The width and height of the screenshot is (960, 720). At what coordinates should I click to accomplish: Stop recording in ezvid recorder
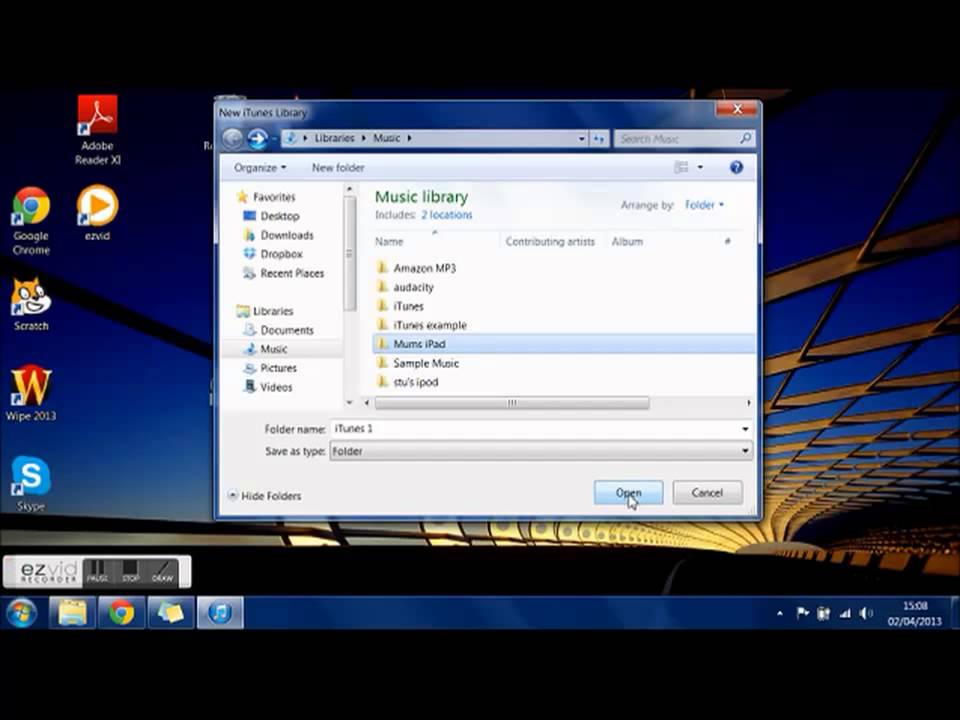[x=130, y=571]
